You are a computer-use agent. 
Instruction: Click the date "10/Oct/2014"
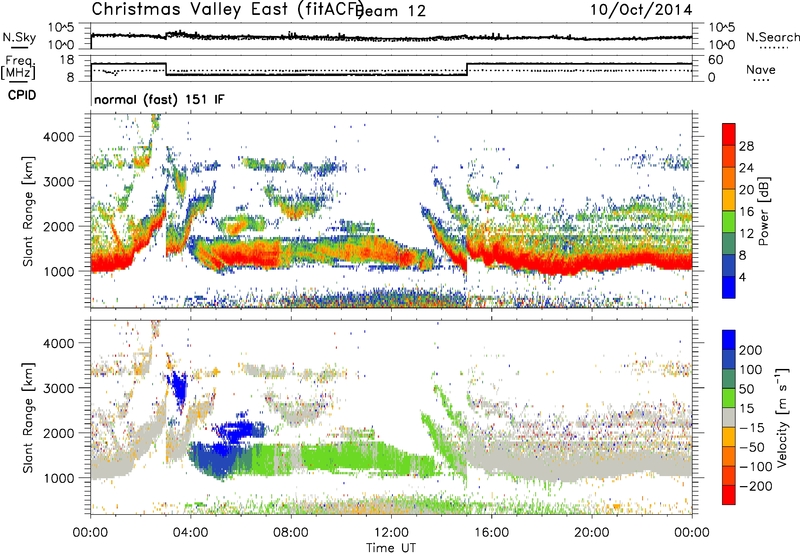click(641, 10)
